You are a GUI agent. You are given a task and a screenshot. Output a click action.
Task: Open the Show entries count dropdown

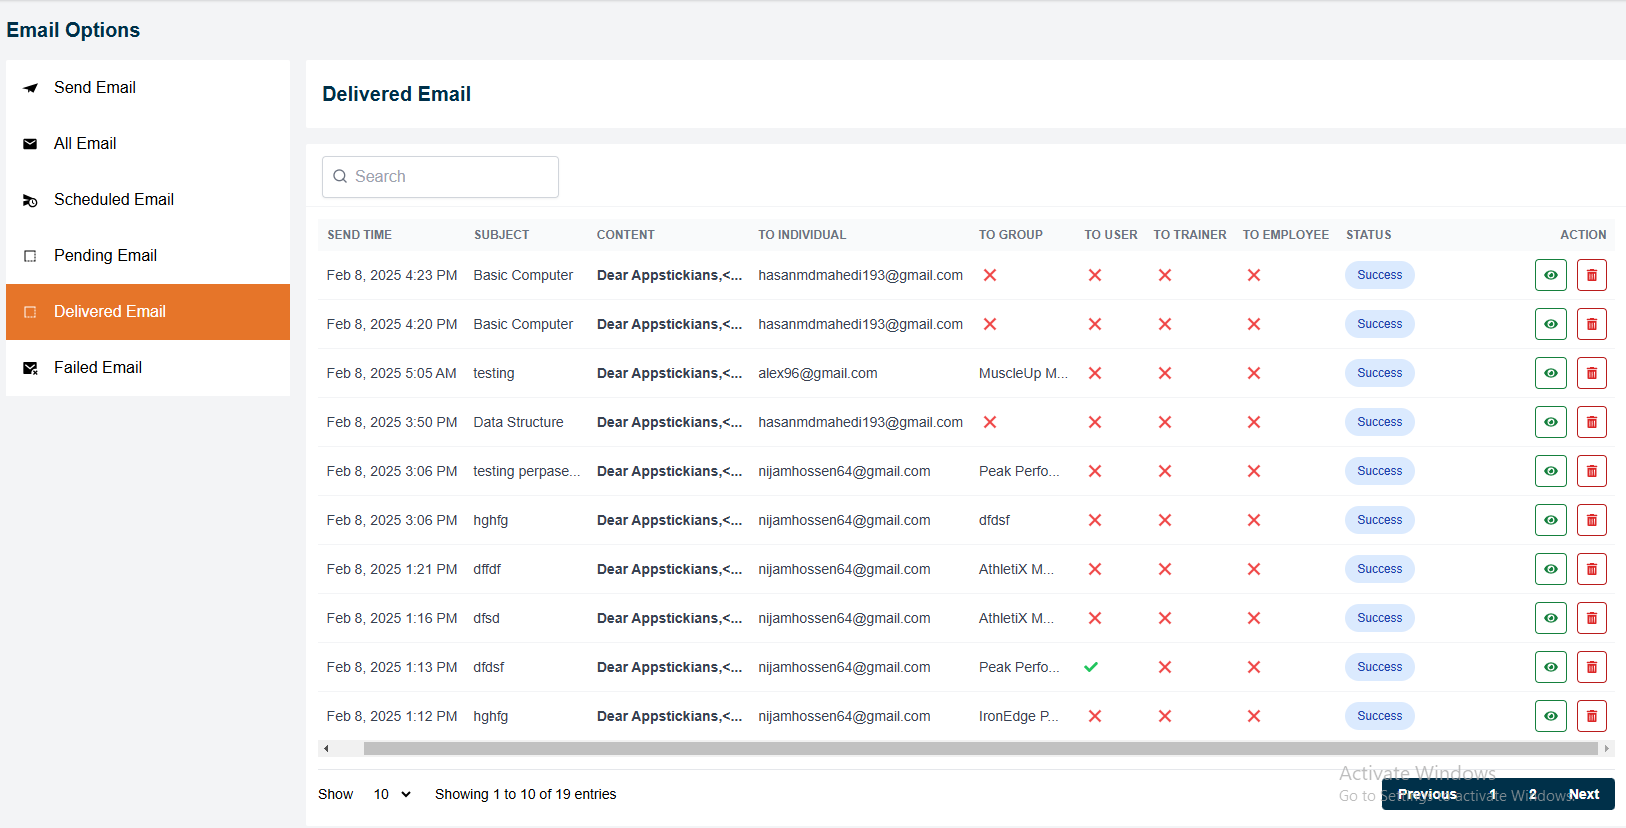point(392,794)
